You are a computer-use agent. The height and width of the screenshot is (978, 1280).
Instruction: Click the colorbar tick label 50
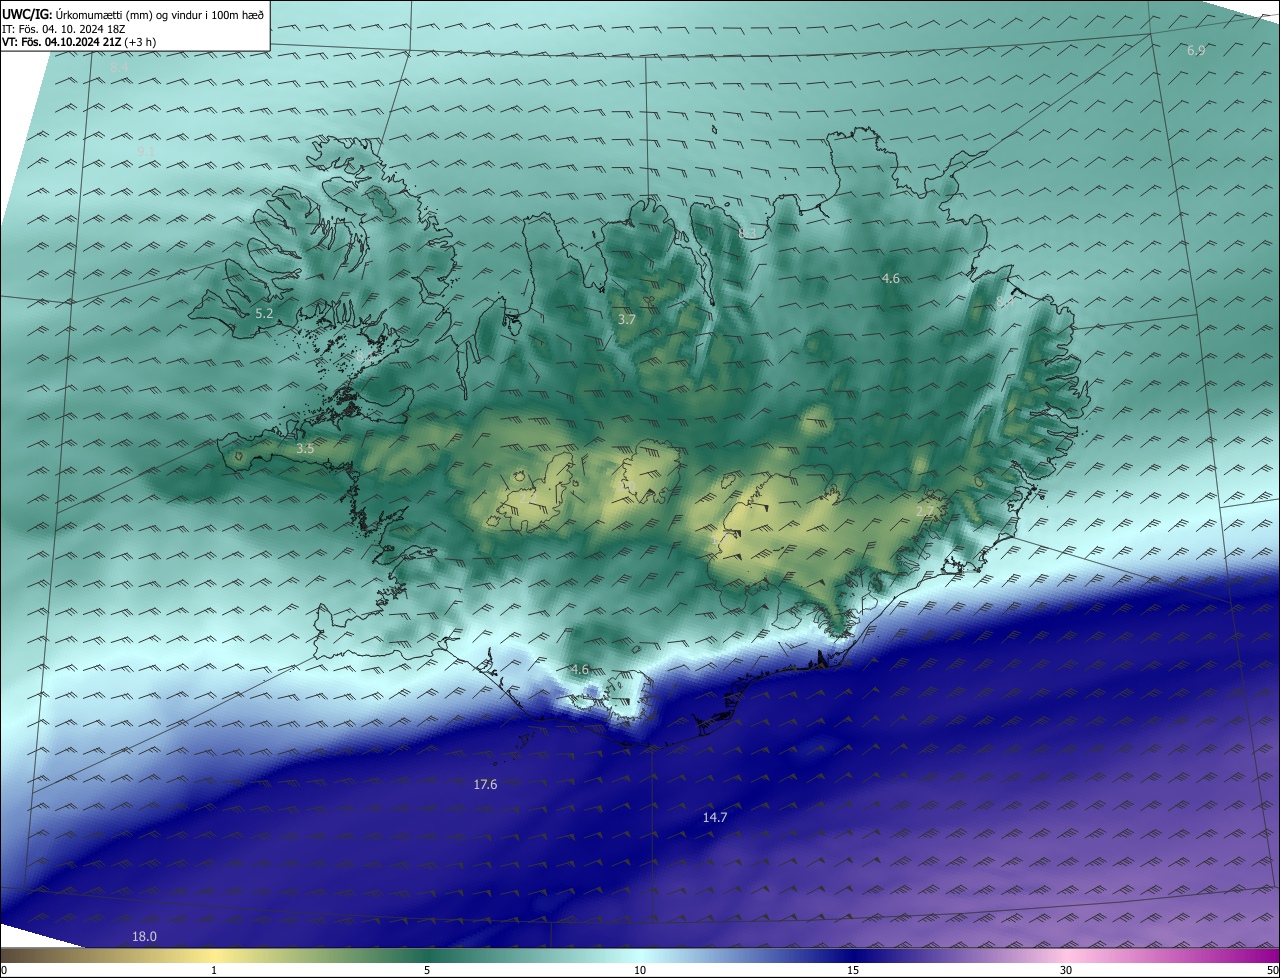tap(1272, 970)
